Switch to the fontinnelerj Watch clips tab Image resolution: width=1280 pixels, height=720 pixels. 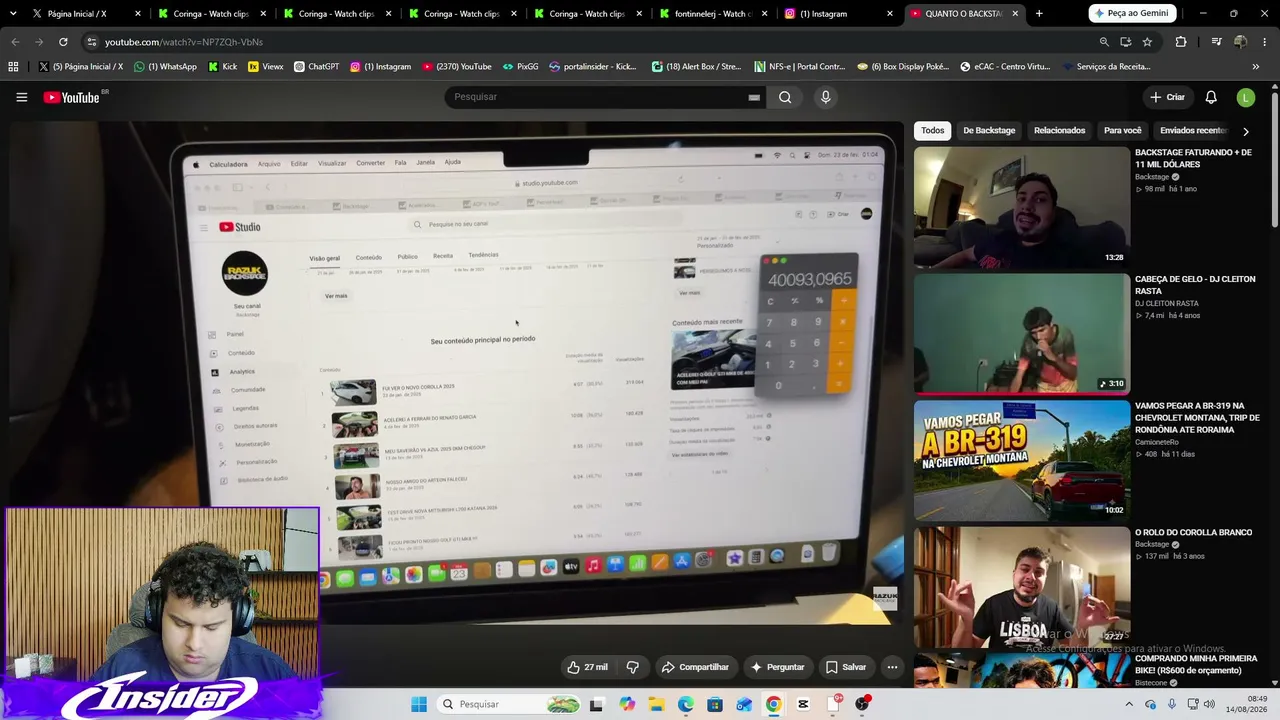click(713, 14)
